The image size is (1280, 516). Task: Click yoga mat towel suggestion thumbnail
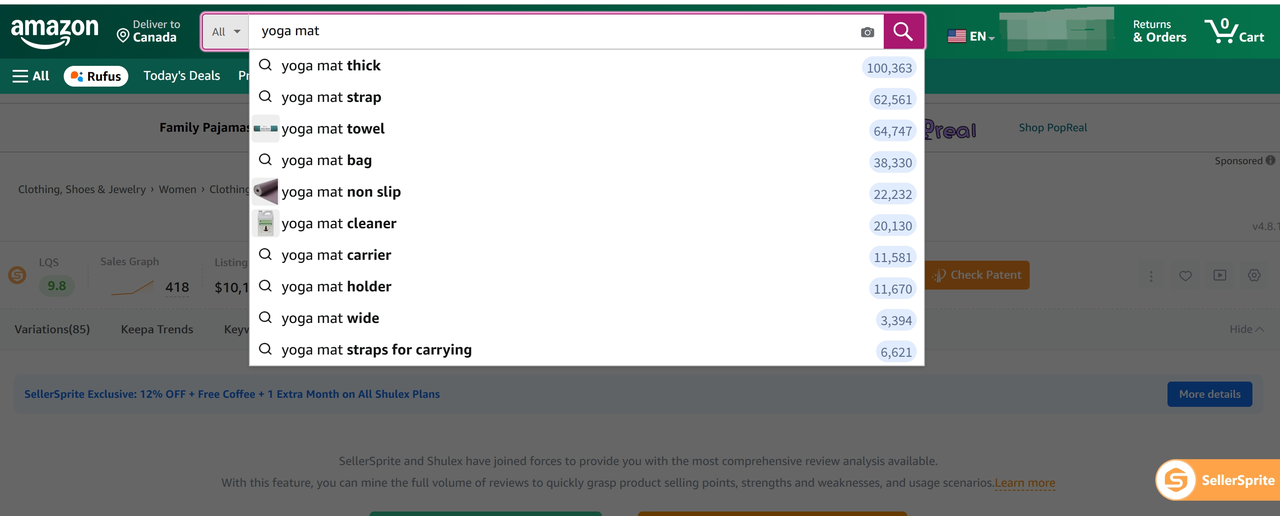click(265, 129)
